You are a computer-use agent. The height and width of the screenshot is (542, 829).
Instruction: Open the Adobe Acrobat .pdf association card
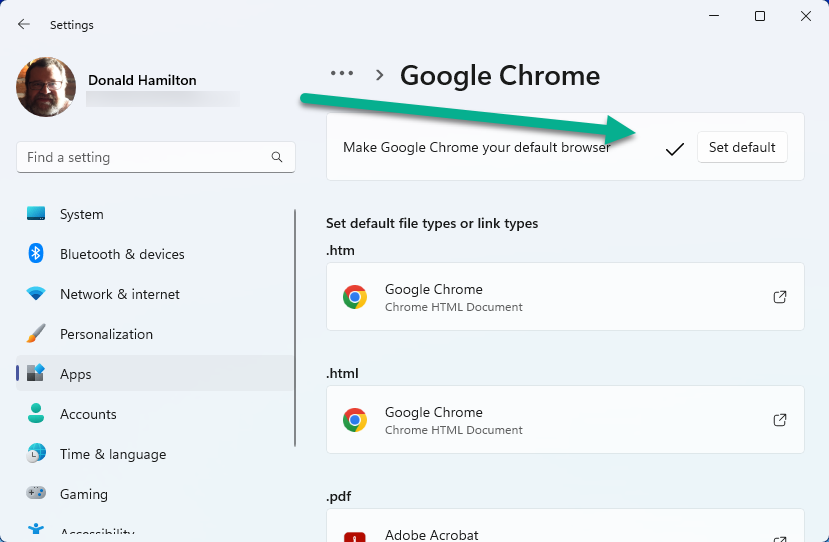565,526
